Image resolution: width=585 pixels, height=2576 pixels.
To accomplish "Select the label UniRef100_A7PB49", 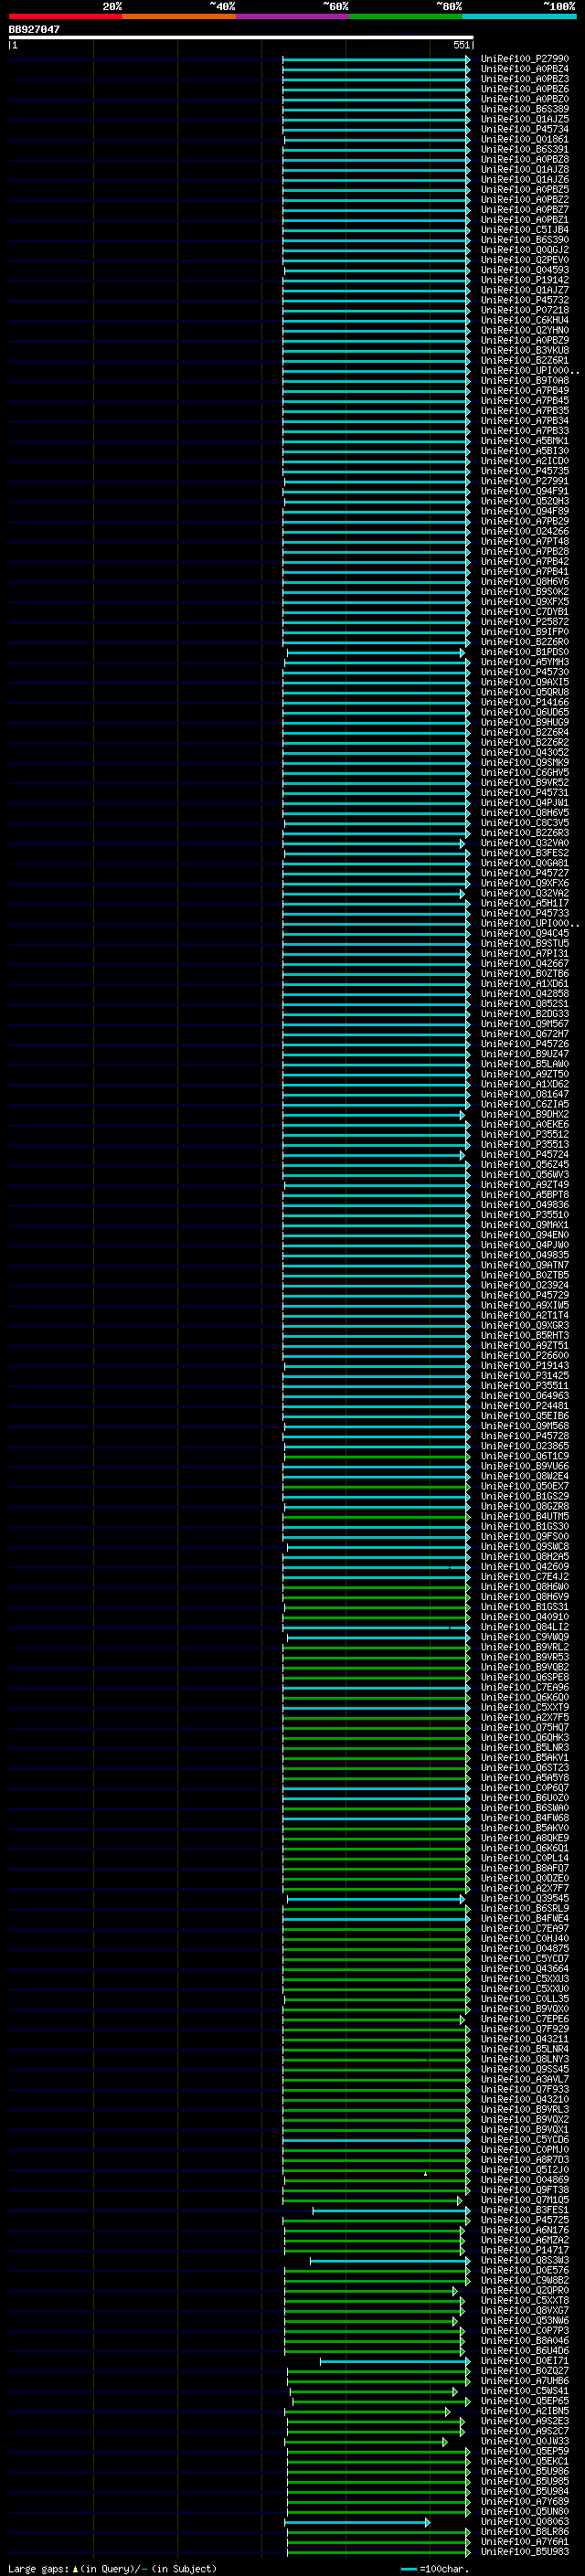I will (x=525, y=390).
